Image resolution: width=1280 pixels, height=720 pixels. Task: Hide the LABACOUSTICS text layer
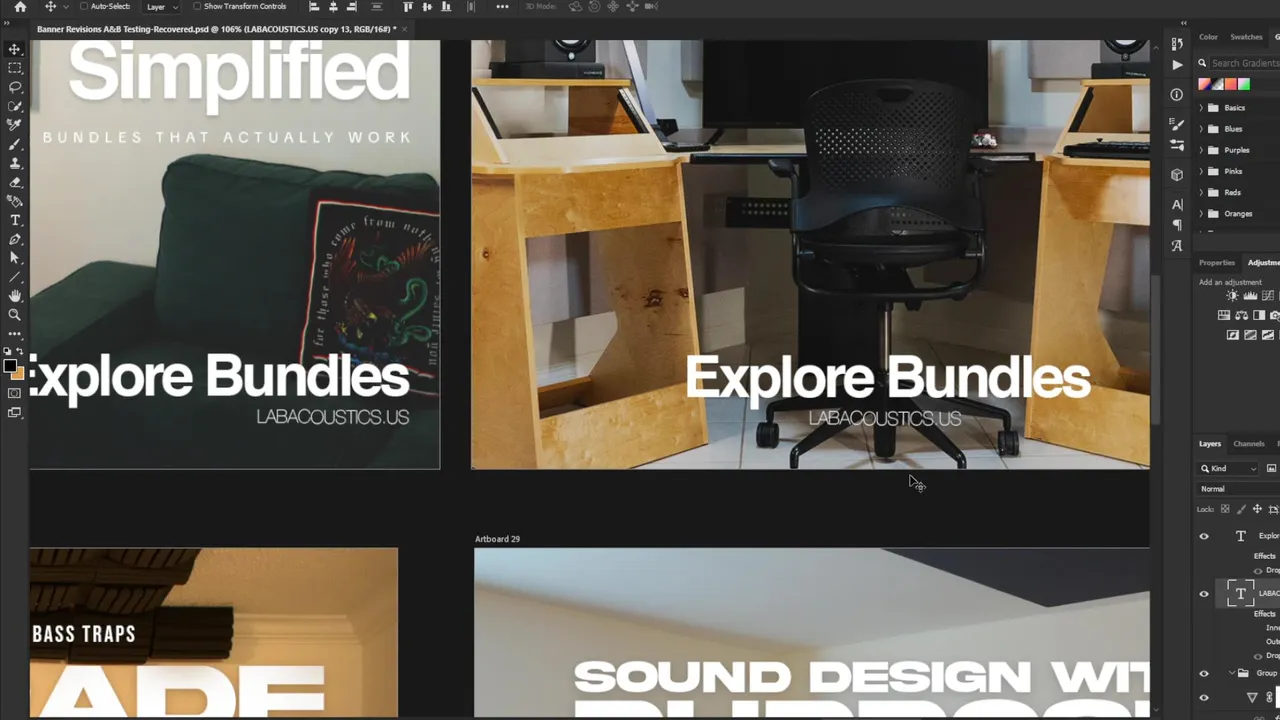(1204, 594)
